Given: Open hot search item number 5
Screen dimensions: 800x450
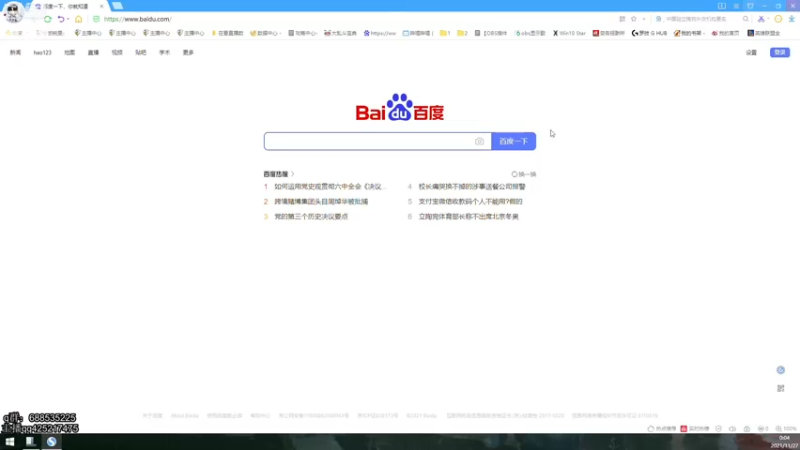Looking at the screenshot, I should pos(470,202).
